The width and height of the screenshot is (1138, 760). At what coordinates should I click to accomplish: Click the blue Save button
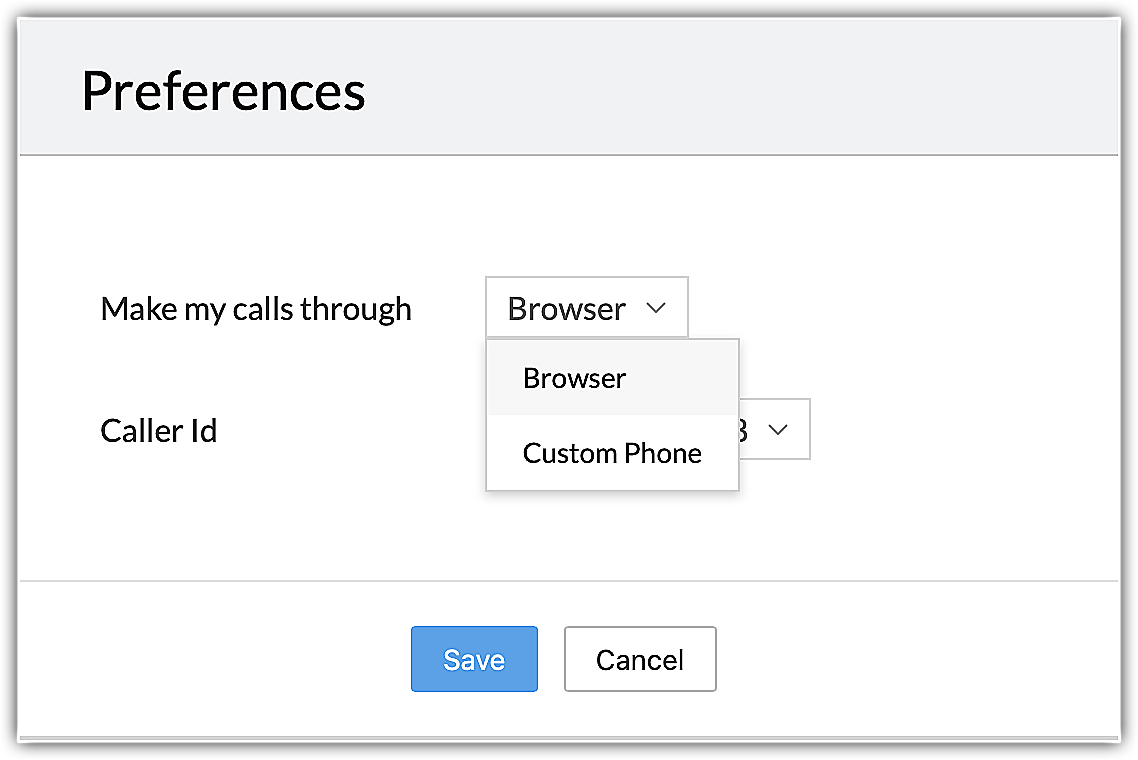[x=474, y=659]
